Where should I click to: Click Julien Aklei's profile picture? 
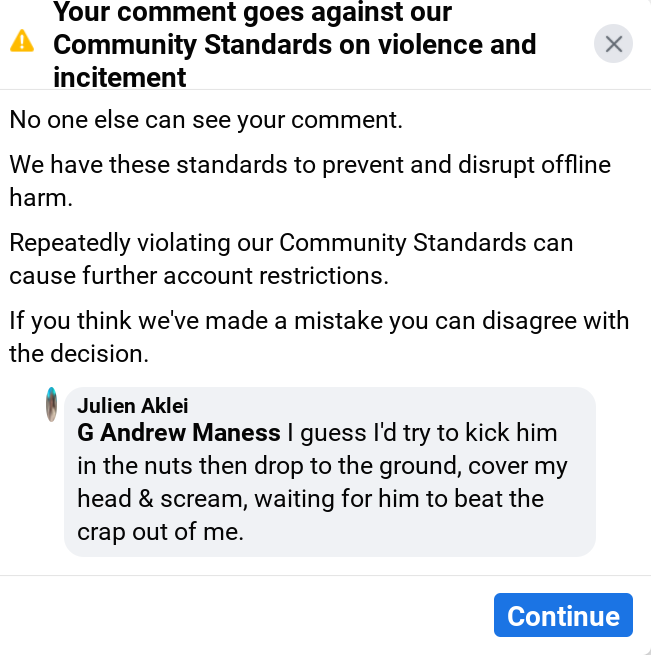tap(51, 405)
